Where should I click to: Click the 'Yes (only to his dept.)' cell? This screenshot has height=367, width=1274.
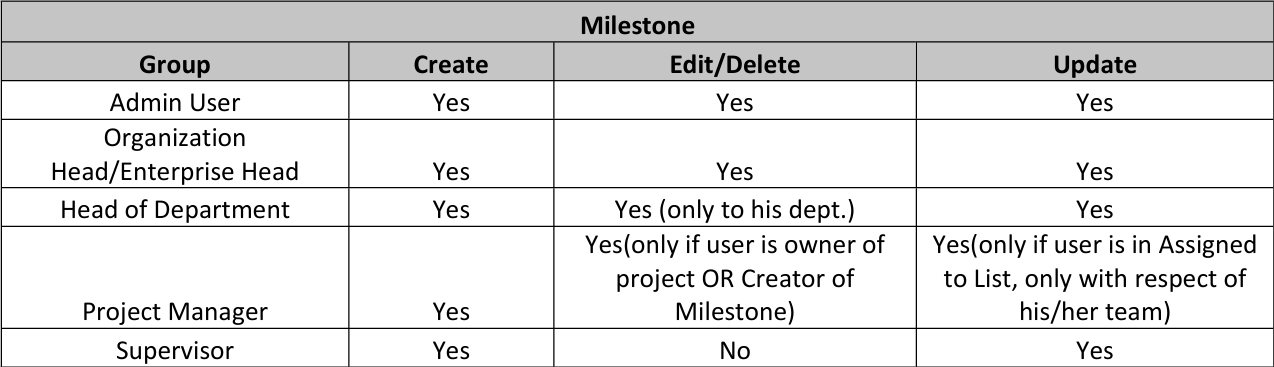(734, 209)
